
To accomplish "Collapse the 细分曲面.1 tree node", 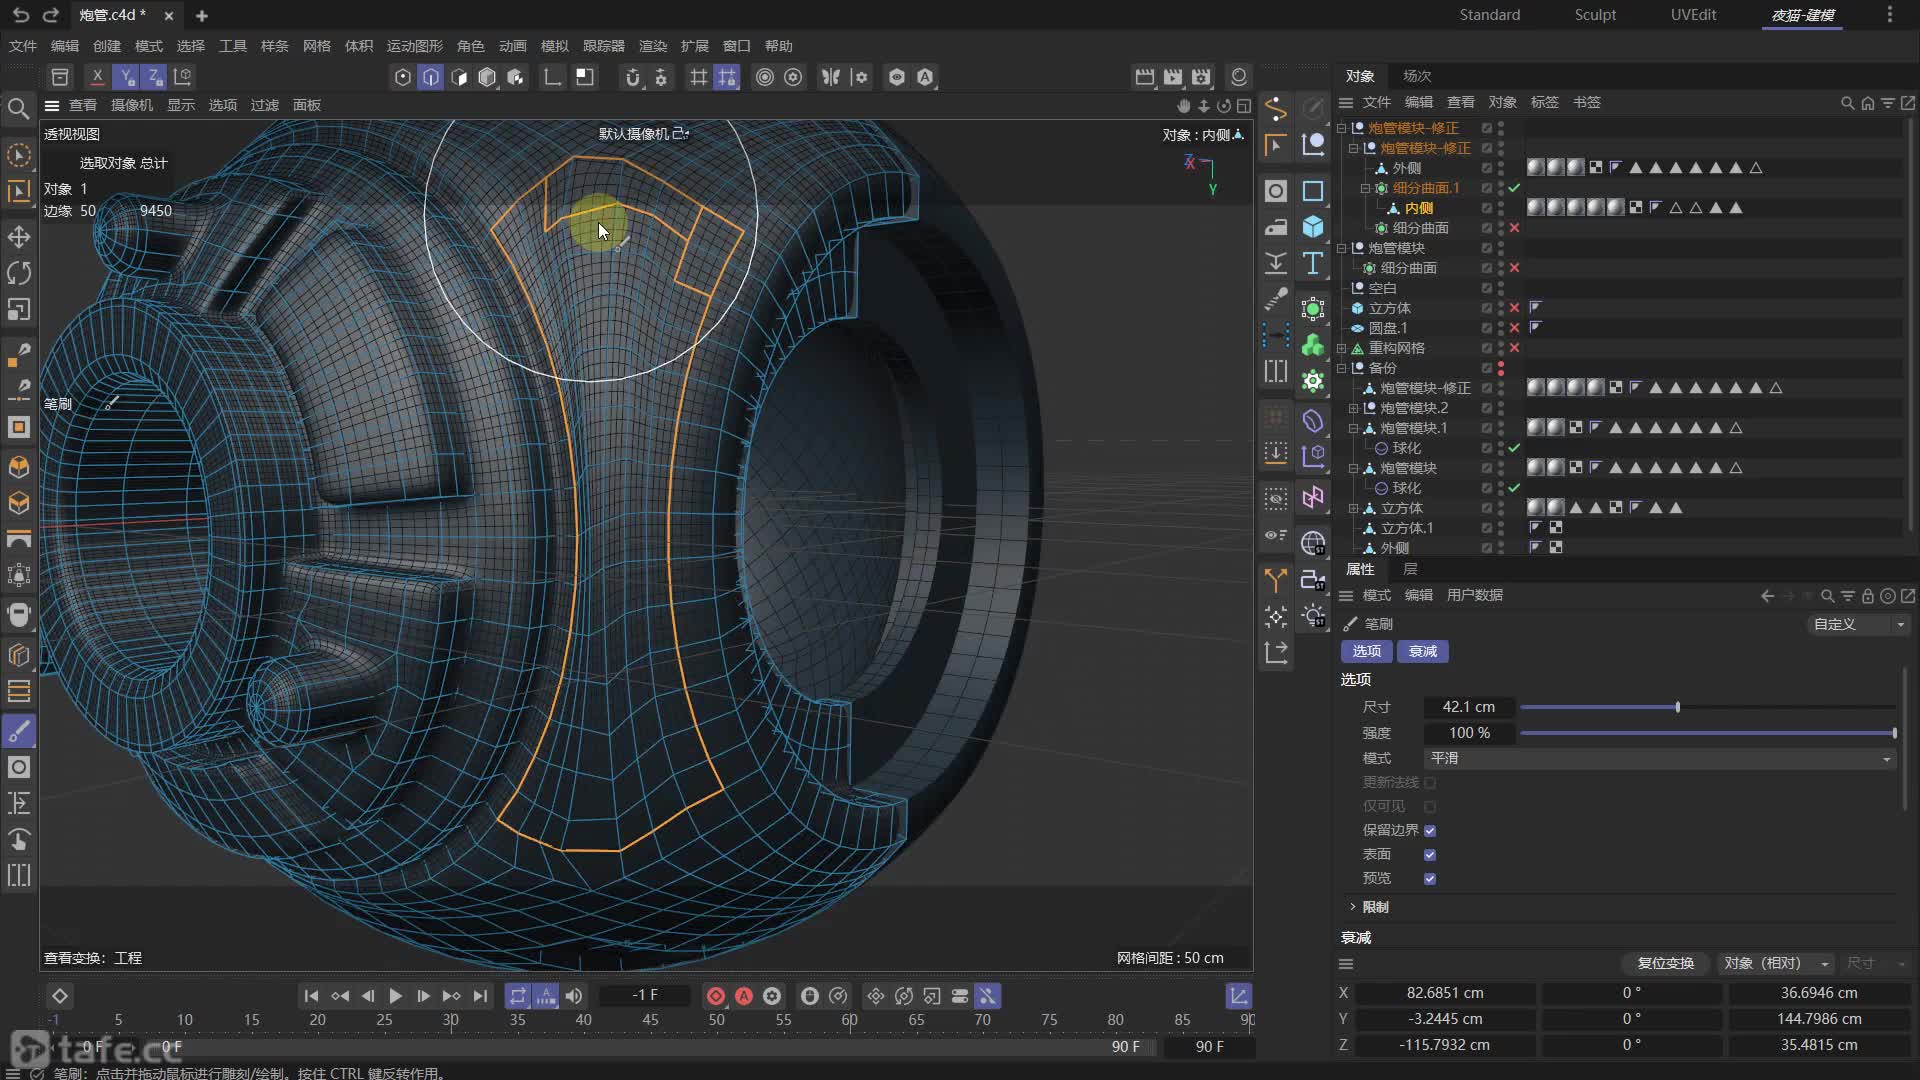I will click(1366, 188).
